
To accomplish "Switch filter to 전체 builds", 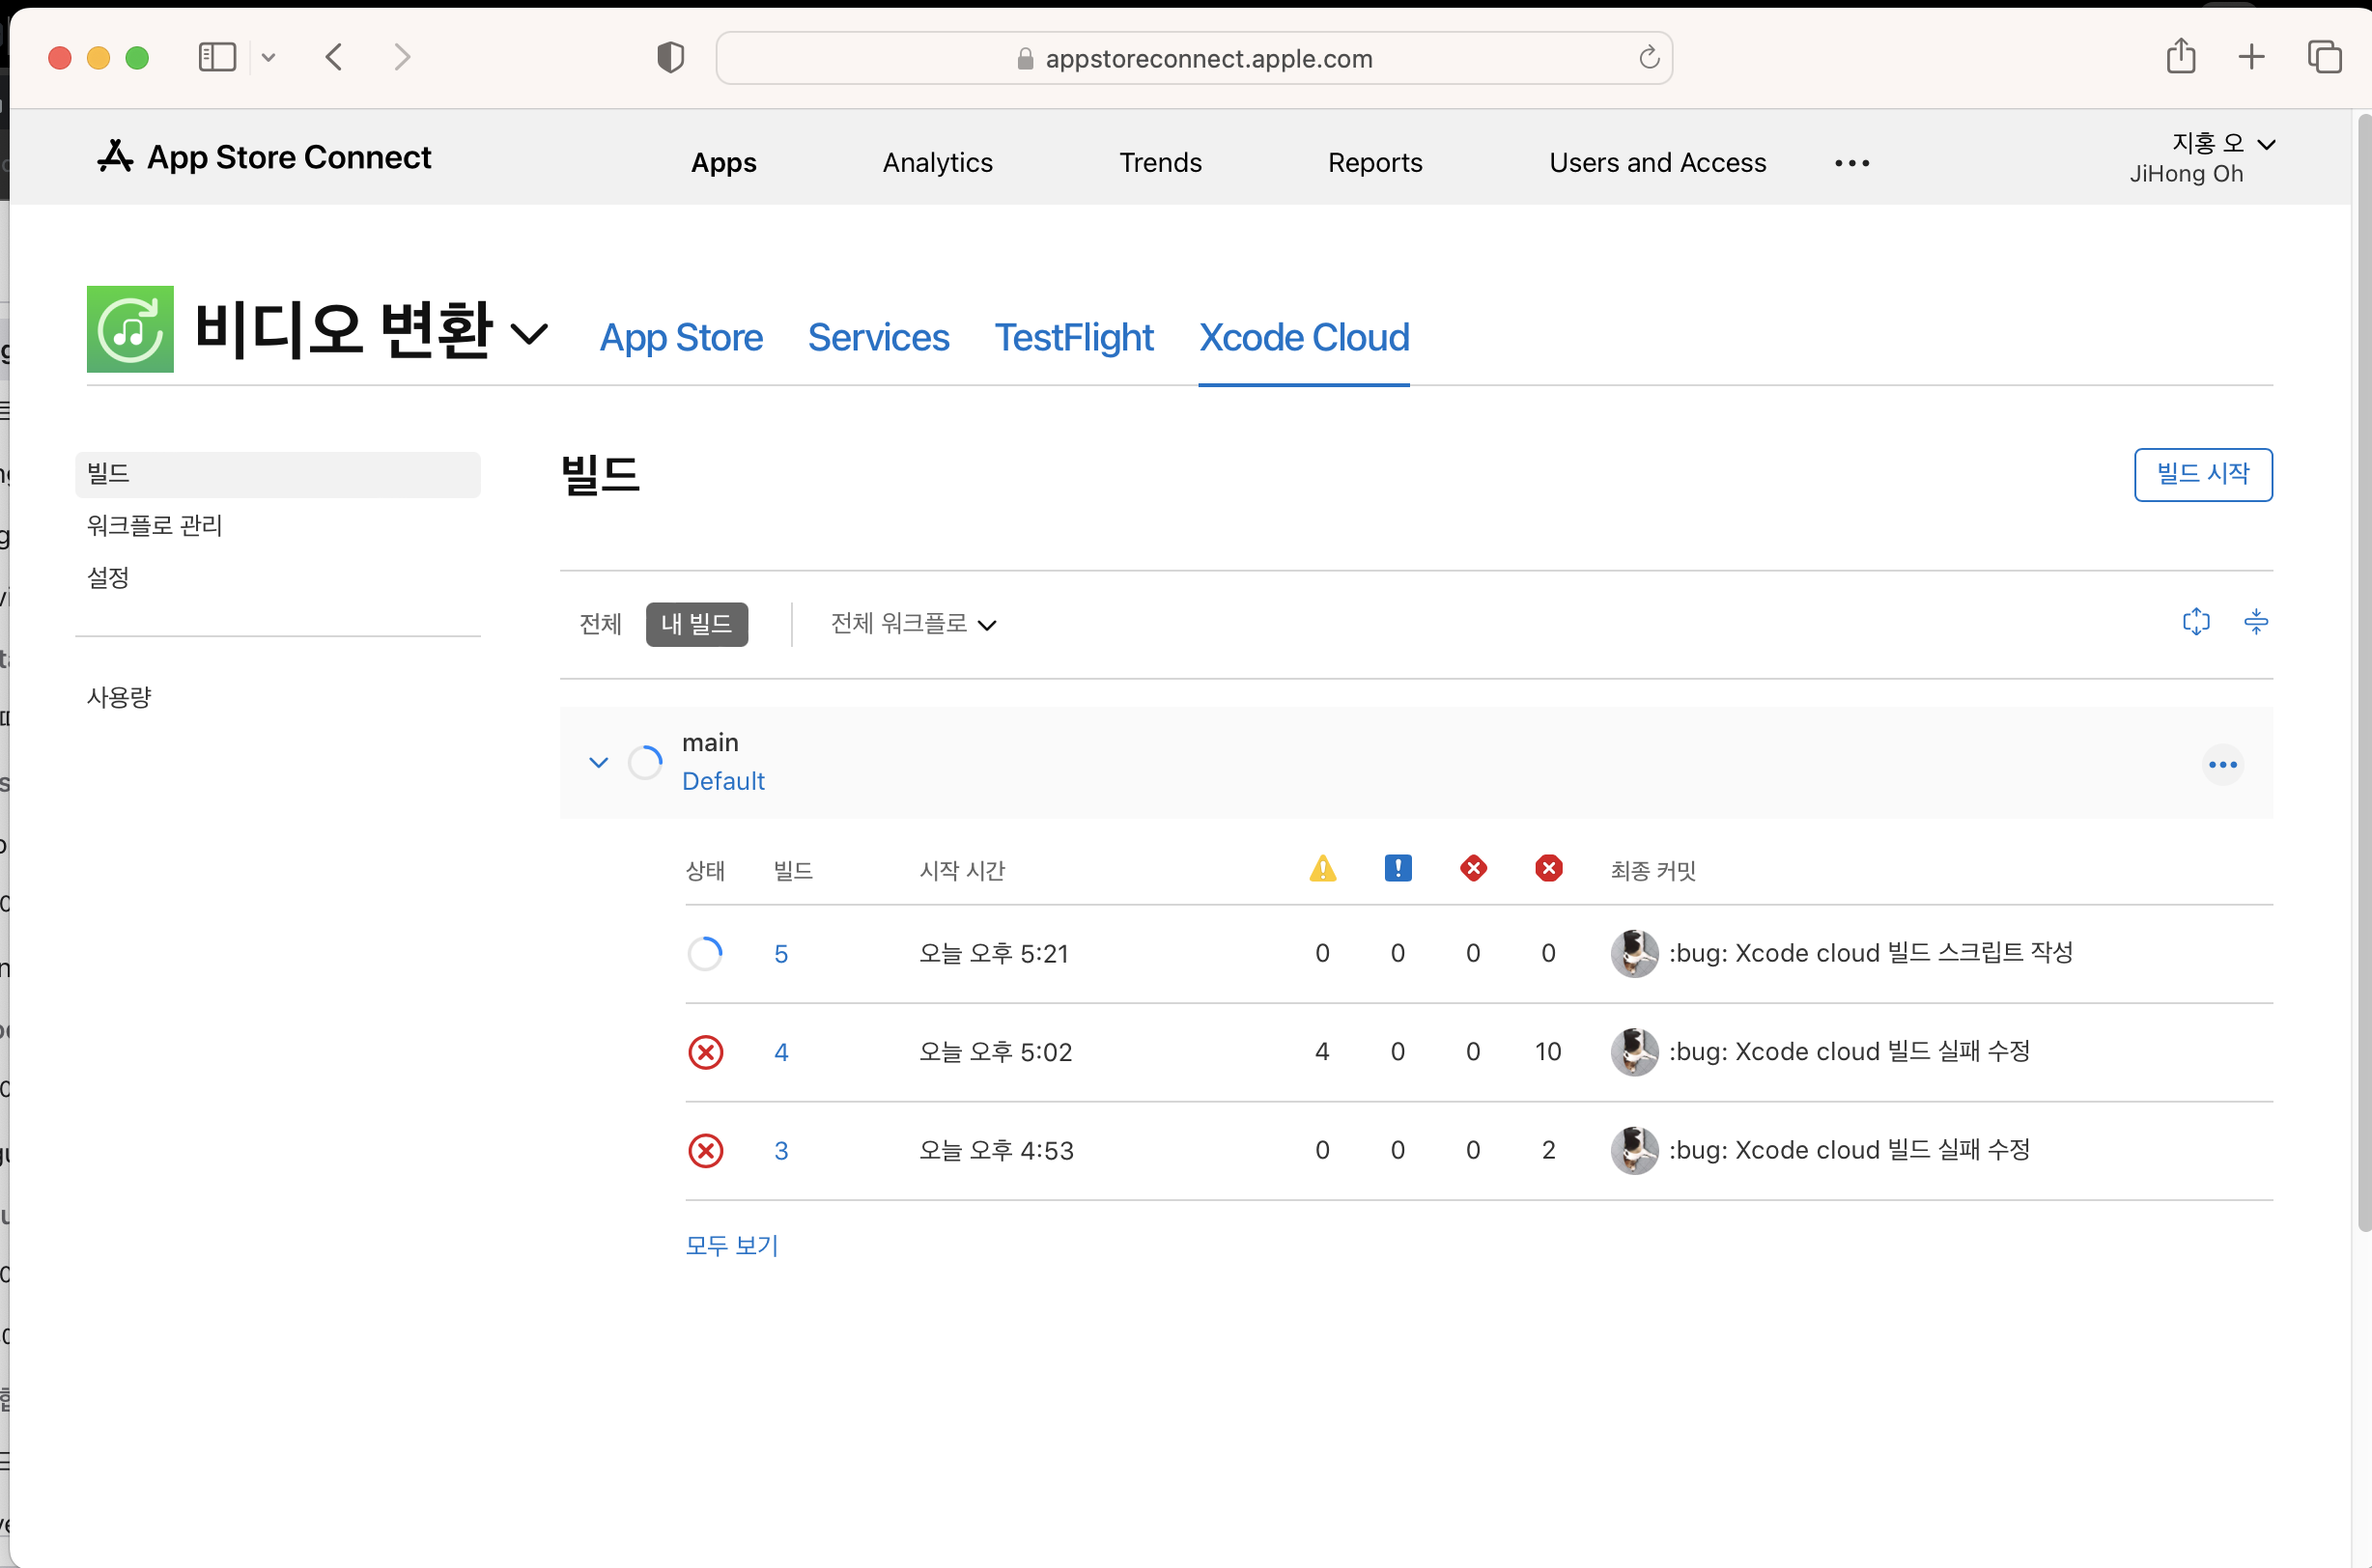I will (x=601, y=624).
